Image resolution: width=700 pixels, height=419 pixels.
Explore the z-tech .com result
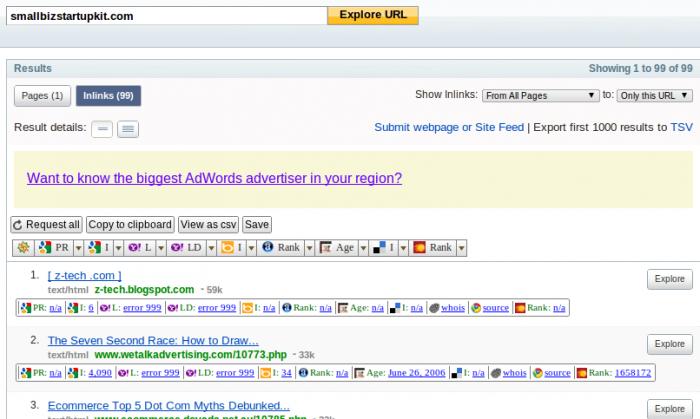click(670, 279)
